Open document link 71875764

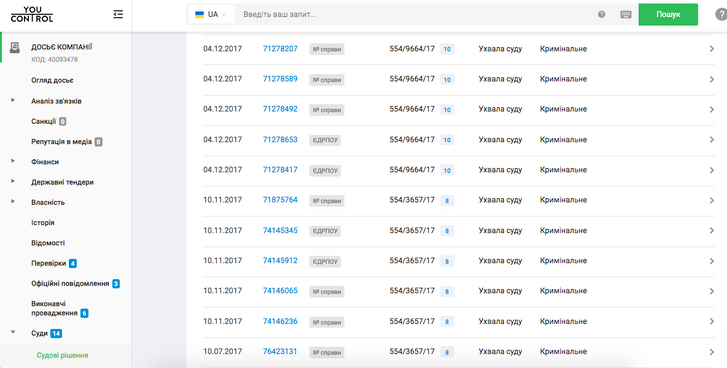point(280,200)
